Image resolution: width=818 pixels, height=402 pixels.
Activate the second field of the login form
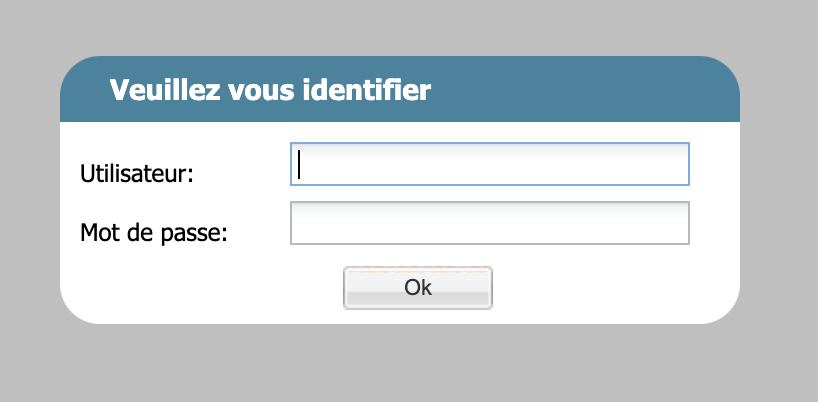[489, 223]
